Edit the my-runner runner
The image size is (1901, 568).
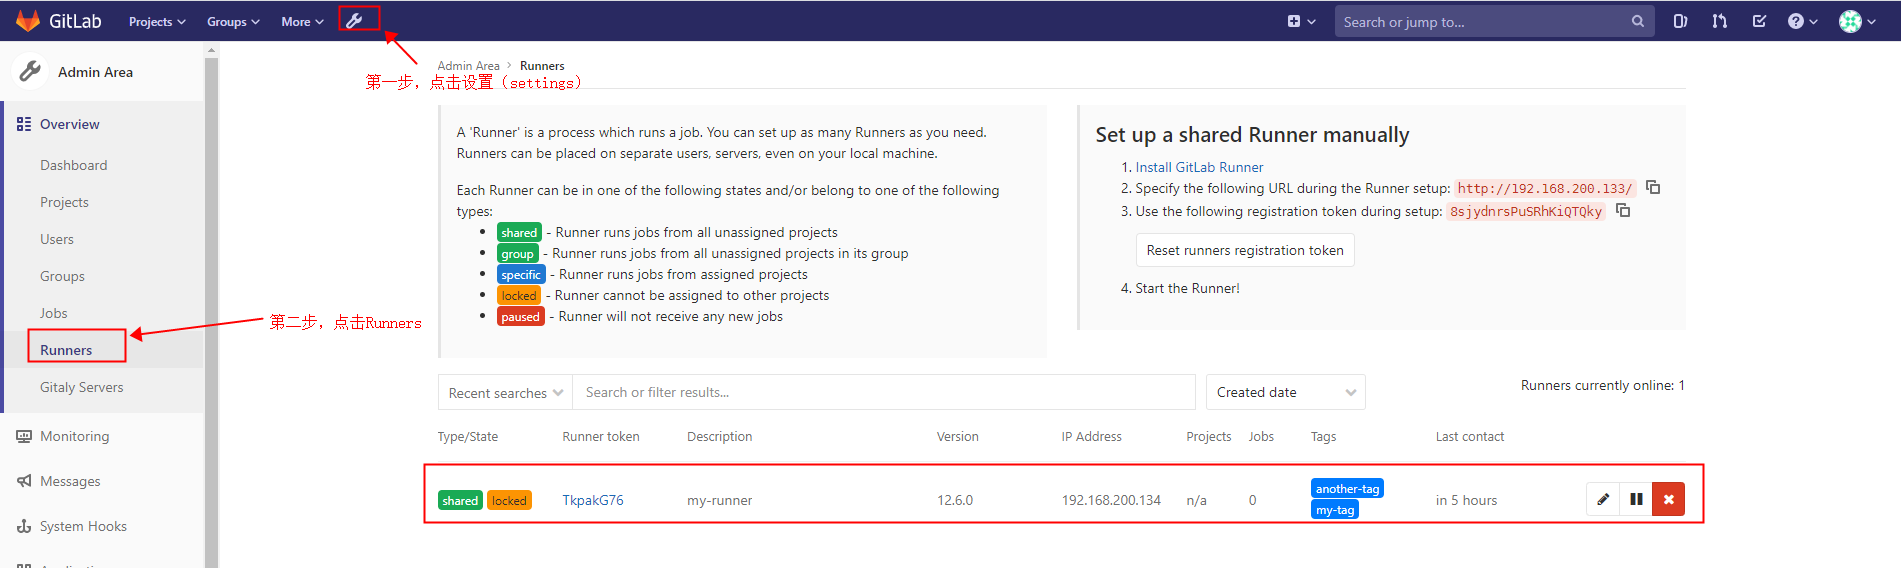click(1603, 499)
